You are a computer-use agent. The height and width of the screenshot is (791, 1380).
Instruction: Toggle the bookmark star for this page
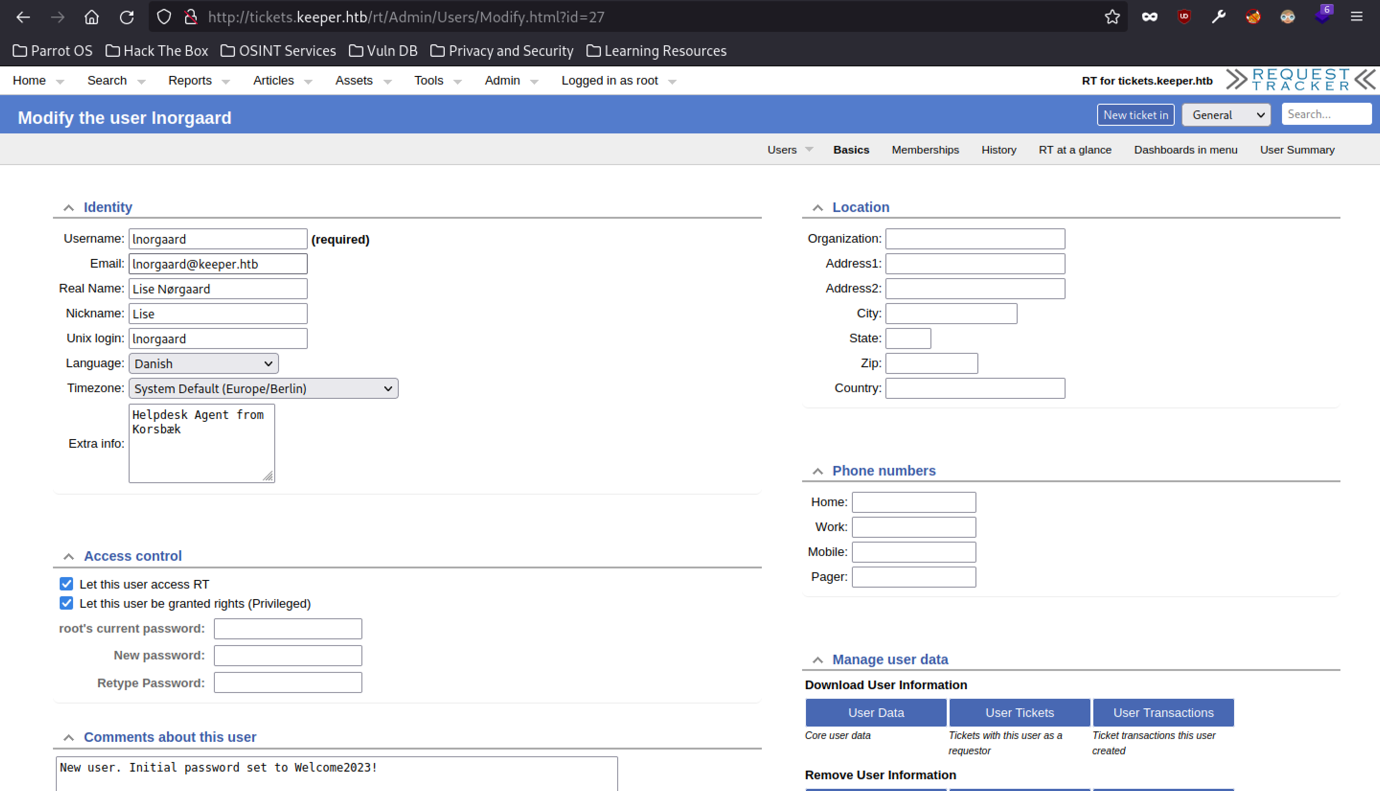point(1111,16)
